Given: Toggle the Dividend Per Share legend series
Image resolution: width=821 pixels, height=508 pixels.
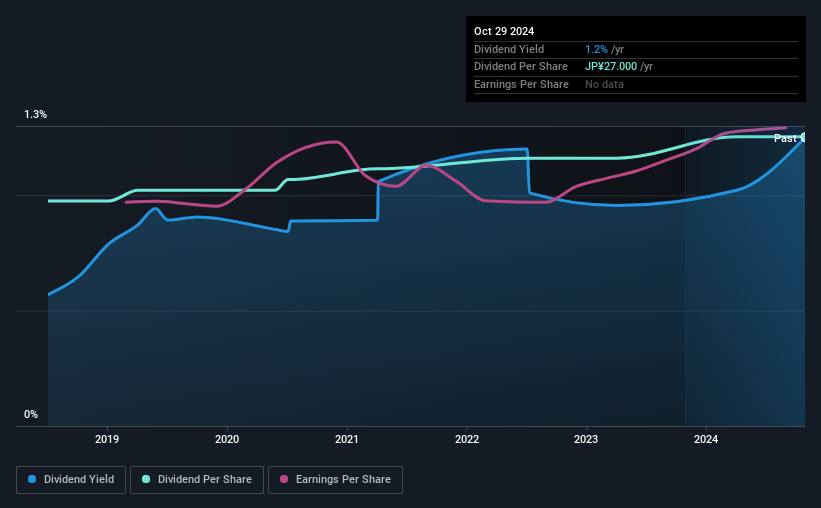Looking at the screenshot, I should click(x=197, y=480).
